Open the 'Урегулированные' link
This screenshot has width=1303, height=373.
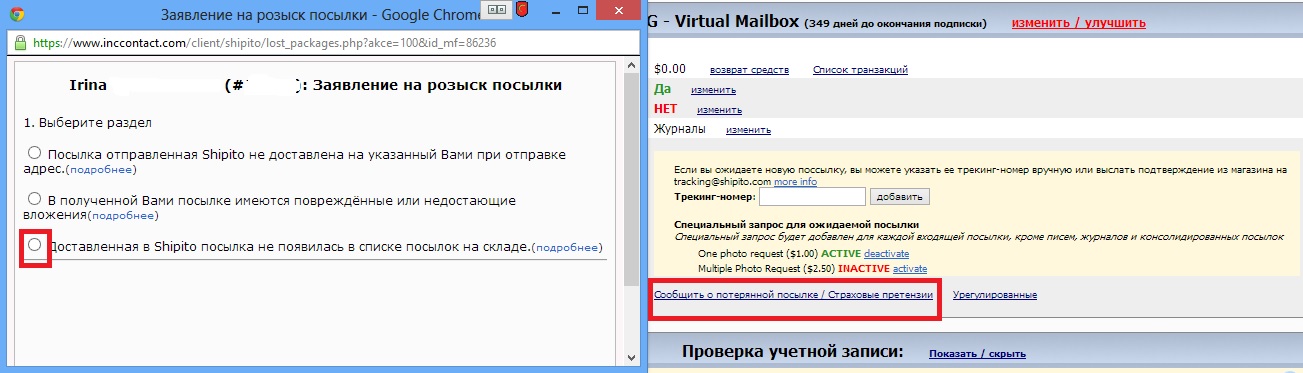(995, 295)
